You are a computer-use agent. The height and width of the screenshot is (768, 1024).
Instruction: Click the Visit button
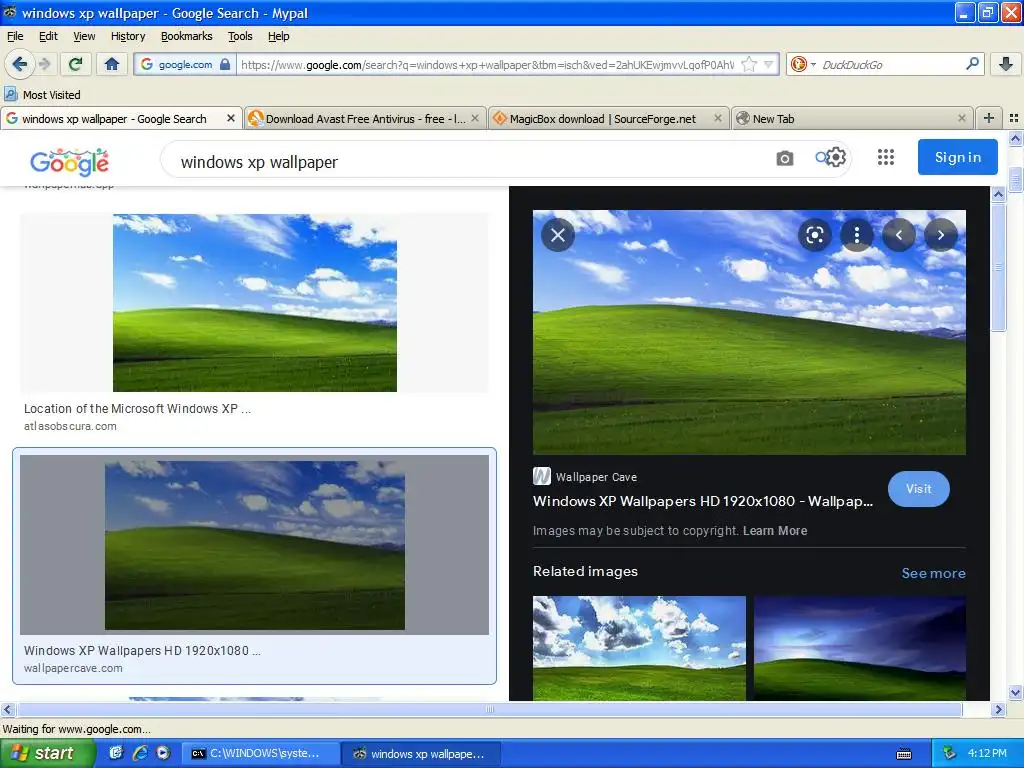pyautogui.click(x=918, y=488)
